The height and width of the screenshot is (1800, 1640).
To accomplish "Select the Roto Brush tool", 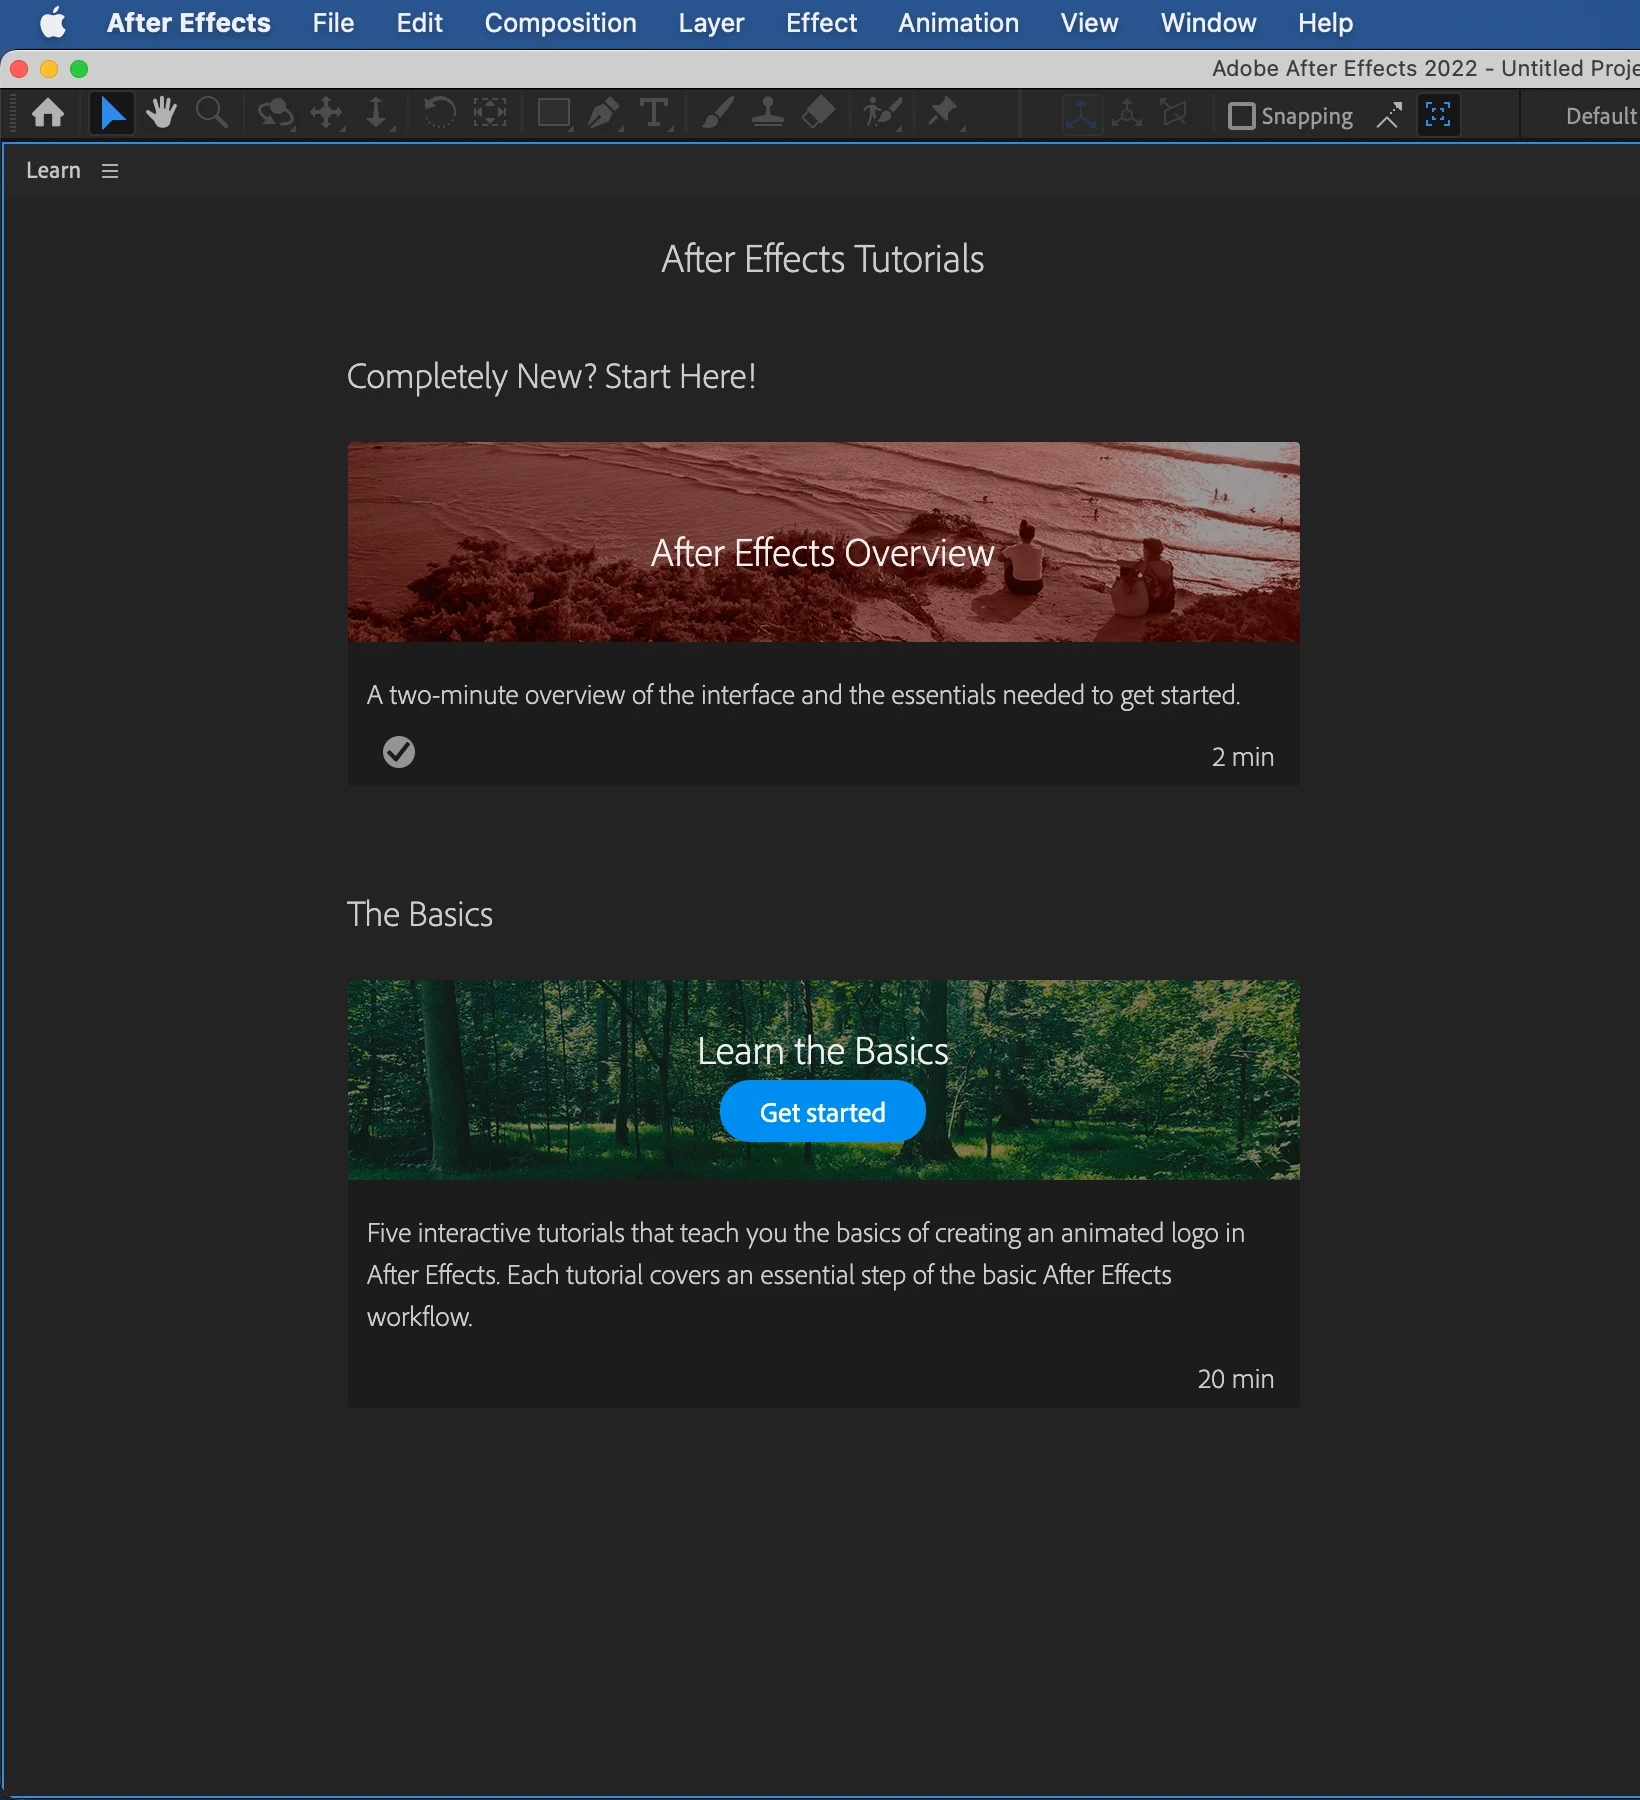I will (884, 114).
